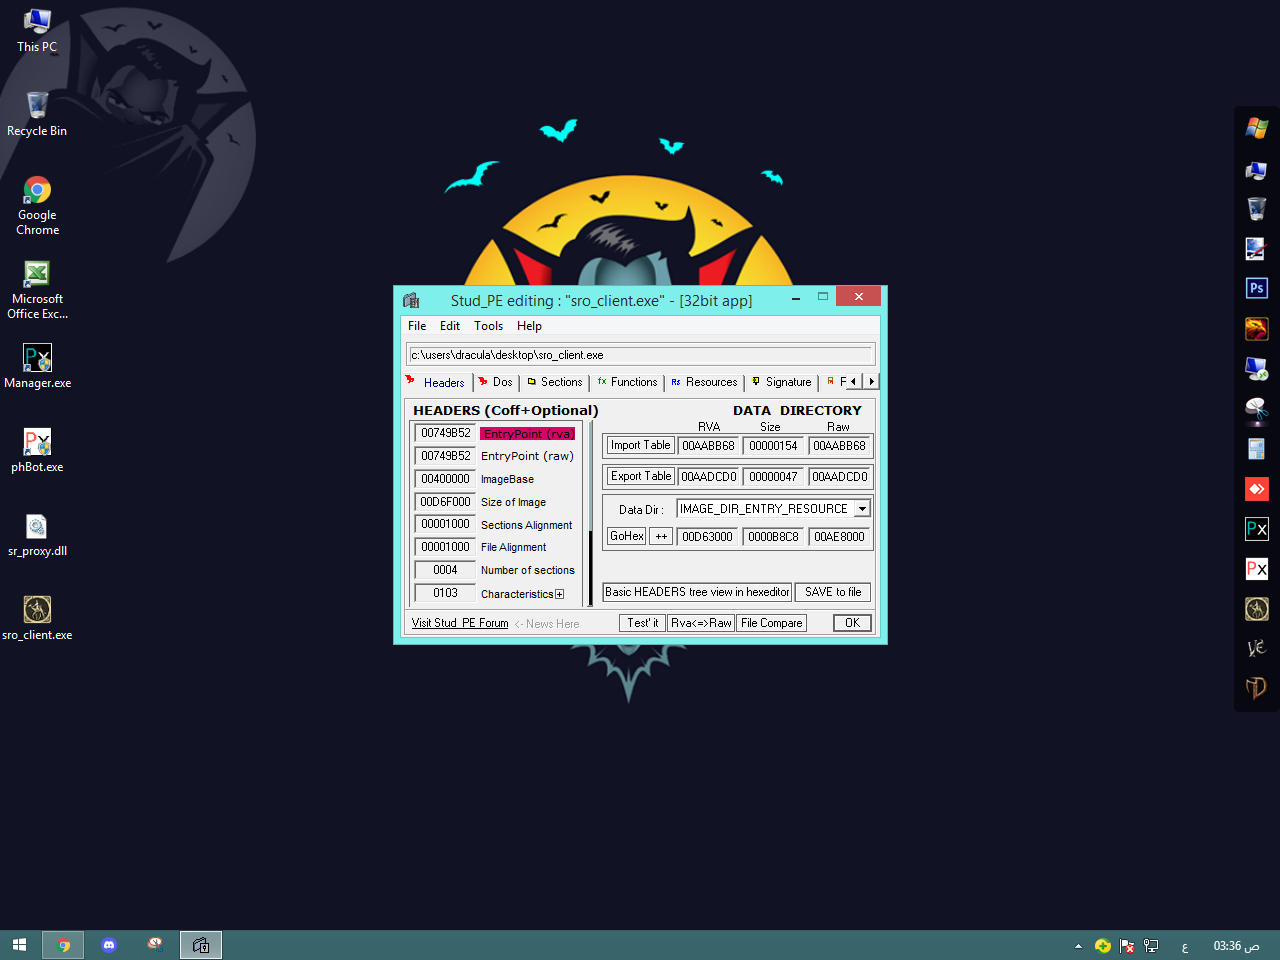The width and height of the screenshot is (1280, 960).
Task: Edit the EntryPoint (rva) value field
Action: (x=445, y=433)
